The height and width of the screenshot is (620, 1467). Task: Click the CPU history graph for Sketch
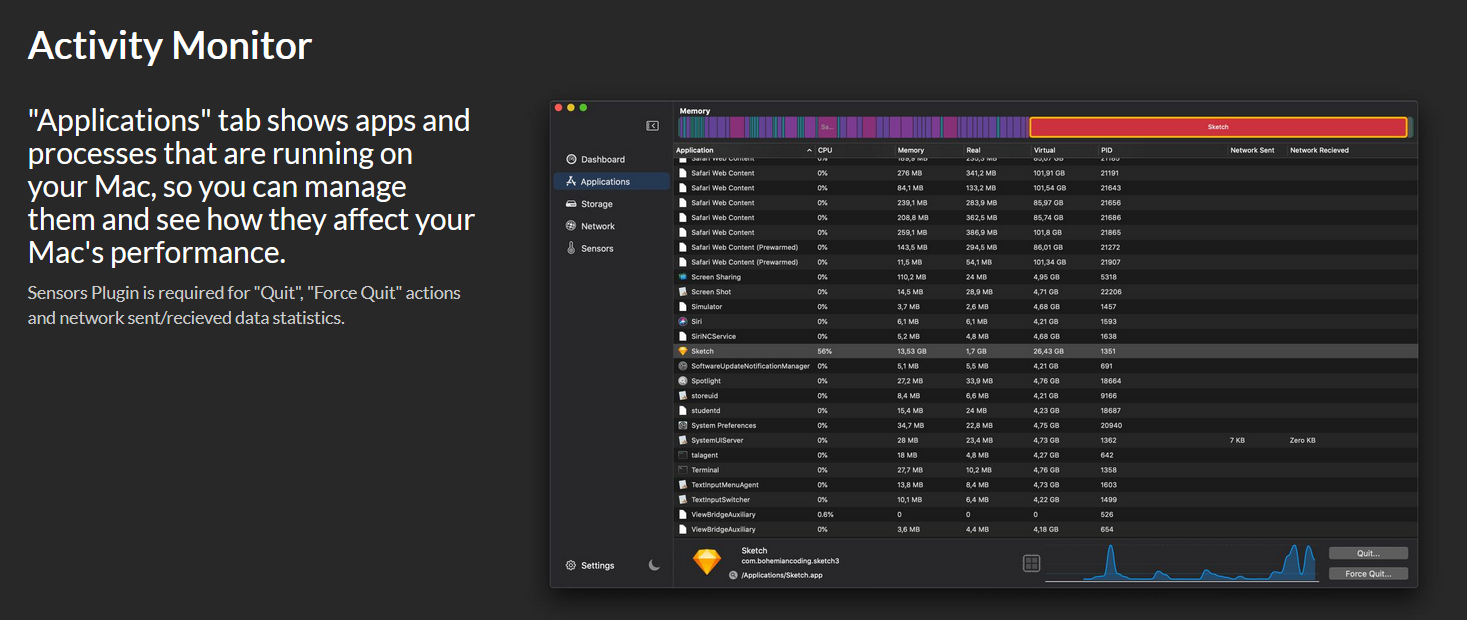[x=1184, y=563]
